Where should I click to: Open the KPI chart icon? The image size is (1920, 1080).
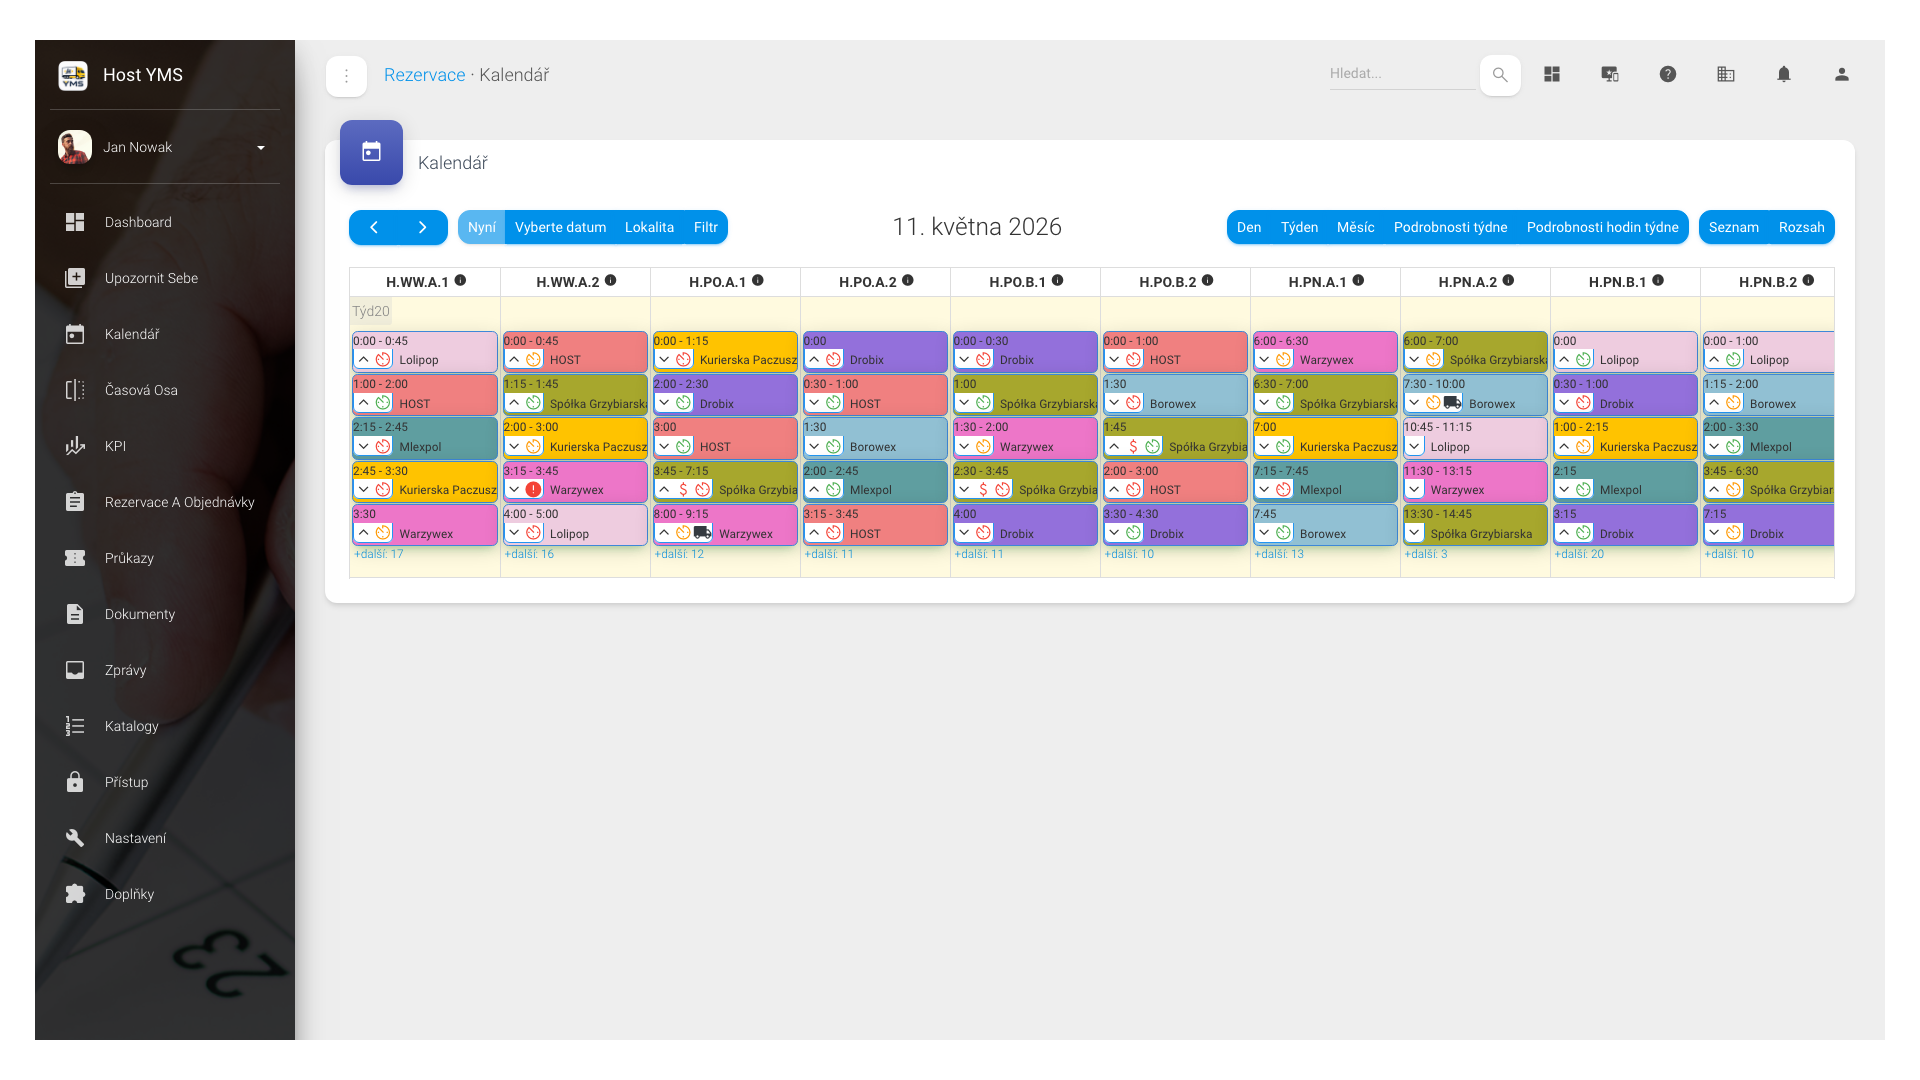[75, 446]
